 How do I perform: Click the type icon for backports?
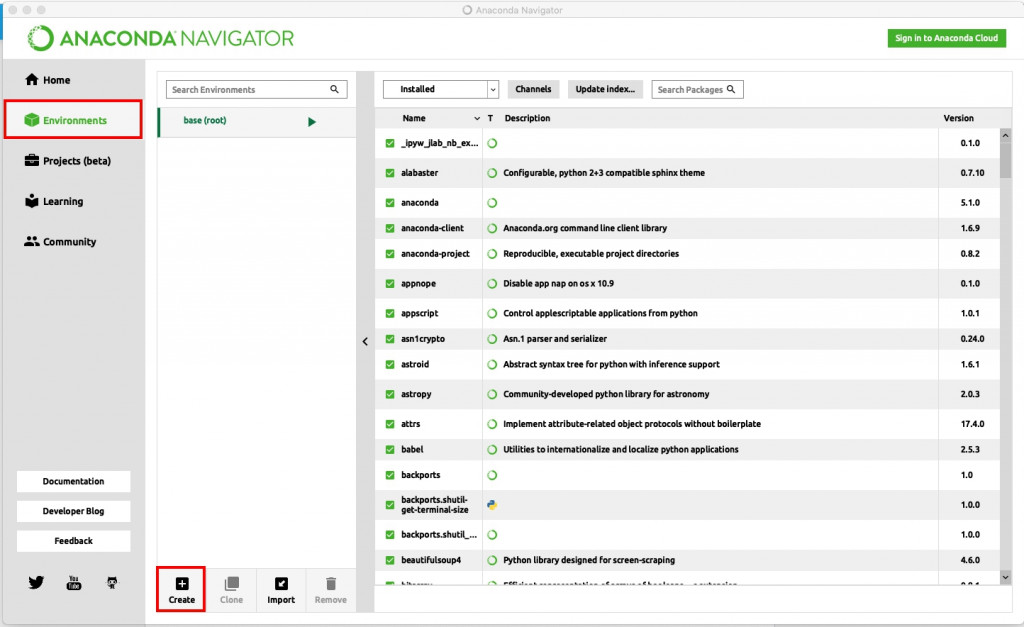pos(492,475)
